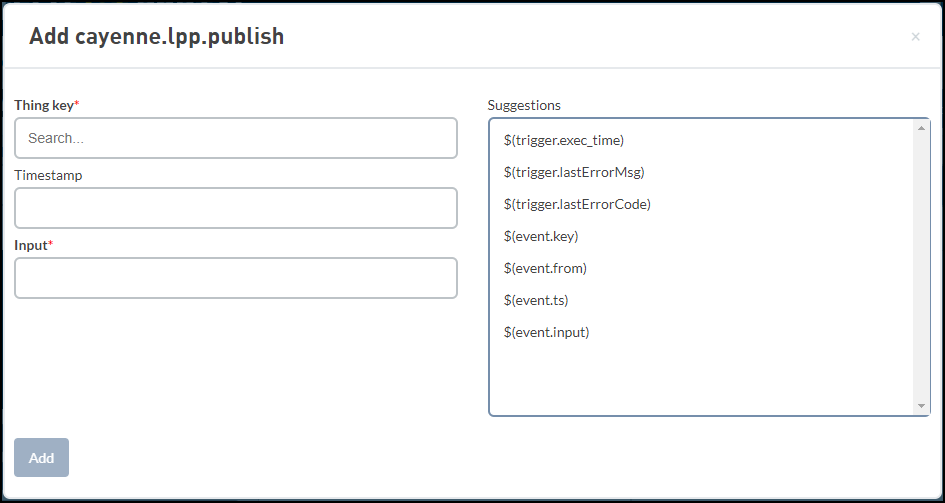Click the Thing key label
945x503 pixels.
pos(44,105)
